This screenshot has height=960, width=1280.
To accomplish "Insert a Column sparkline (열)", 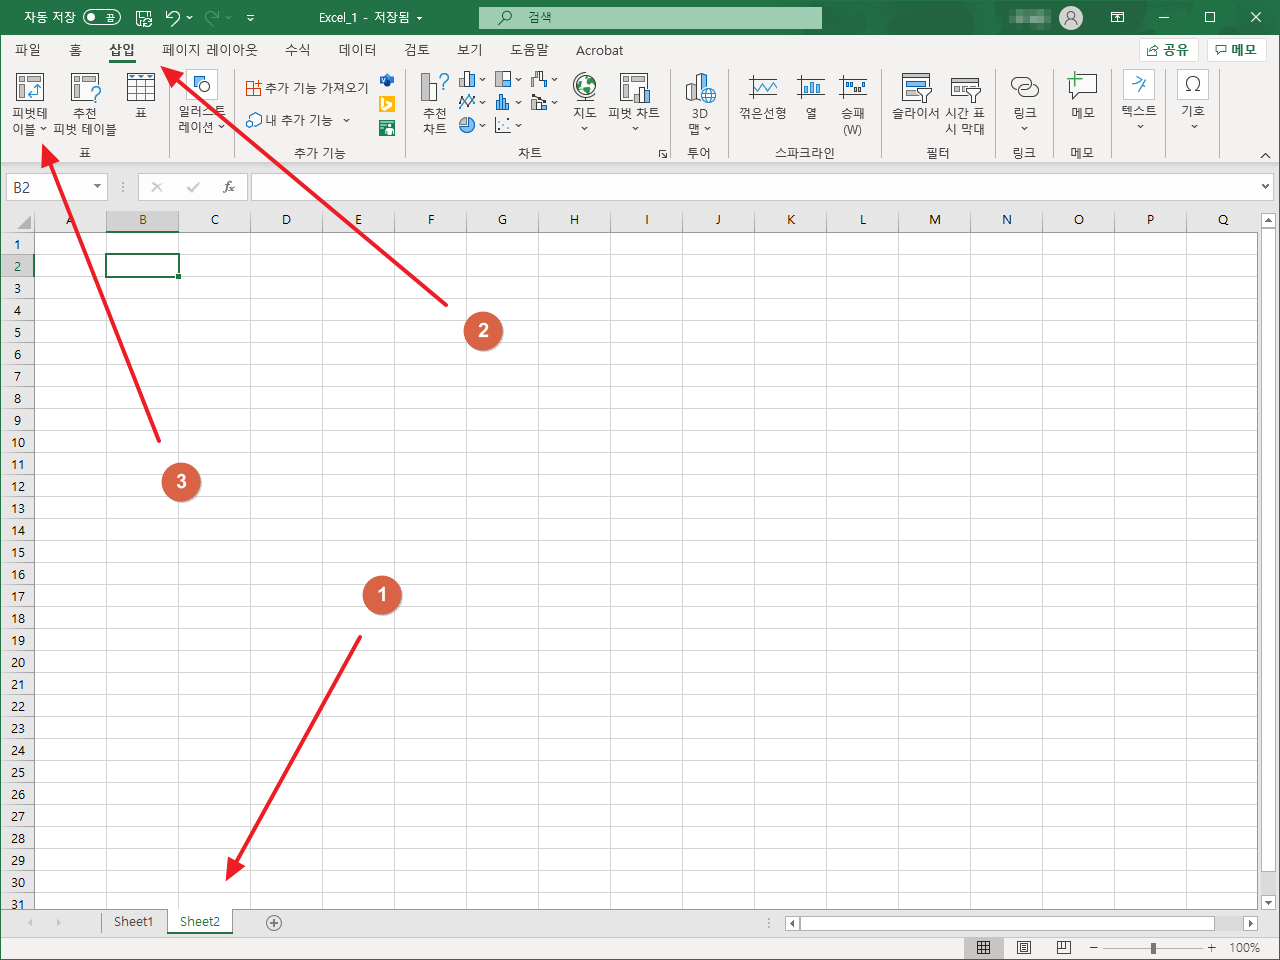I will 811,98.
